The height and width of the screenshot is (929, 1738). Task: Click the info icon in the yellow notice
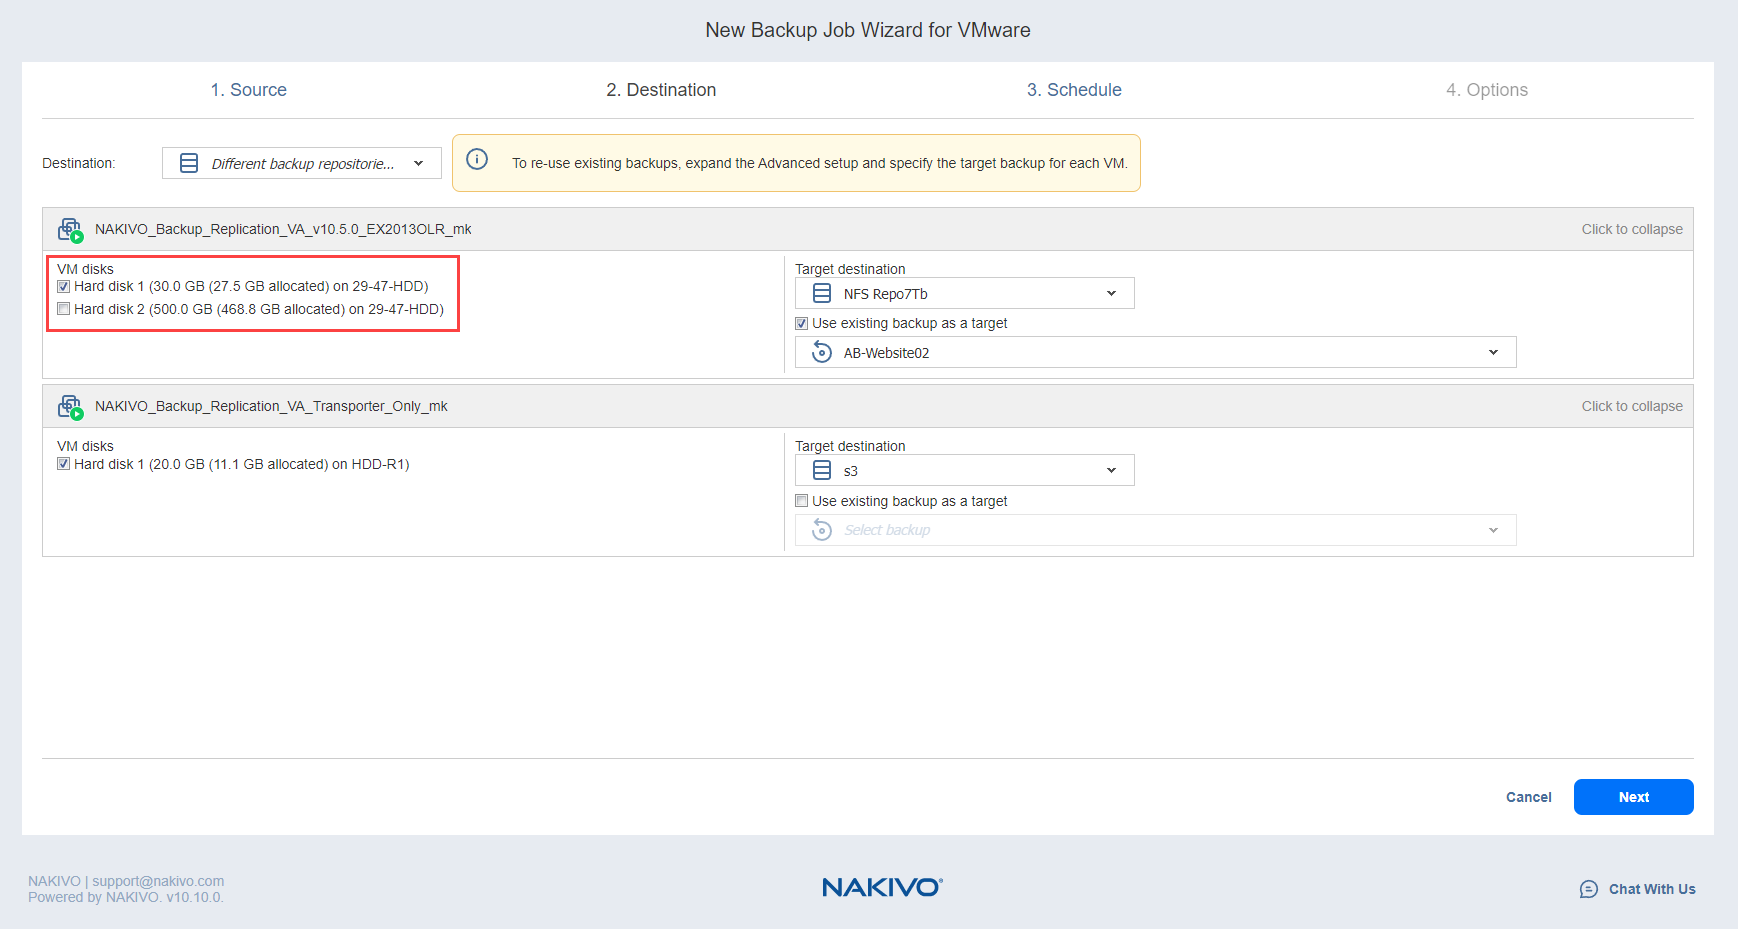pos(477,160)
